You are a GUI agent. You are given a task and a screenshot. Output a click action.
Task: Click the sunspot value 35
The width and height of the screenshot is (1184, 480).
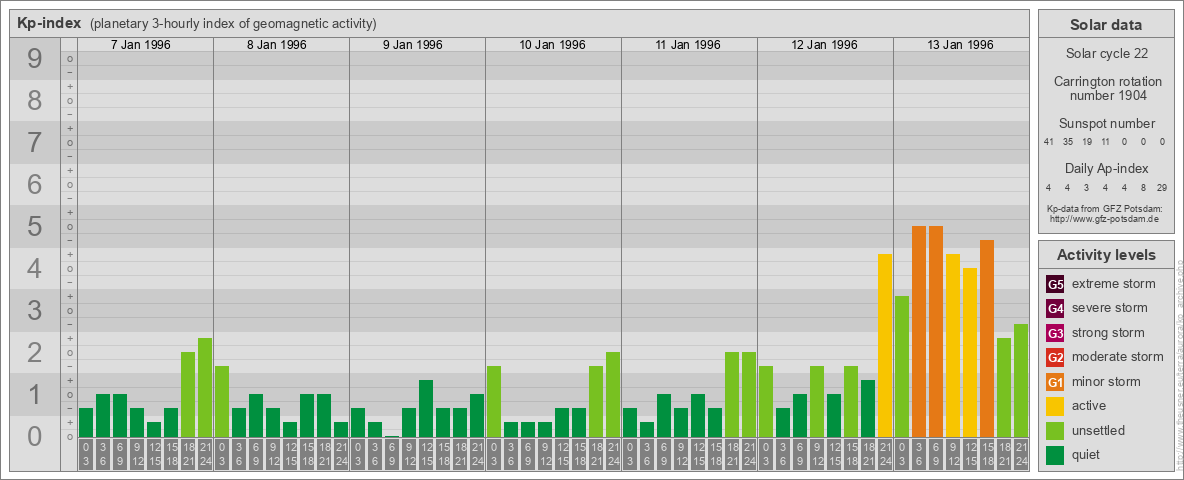(x=1068, y=142)
